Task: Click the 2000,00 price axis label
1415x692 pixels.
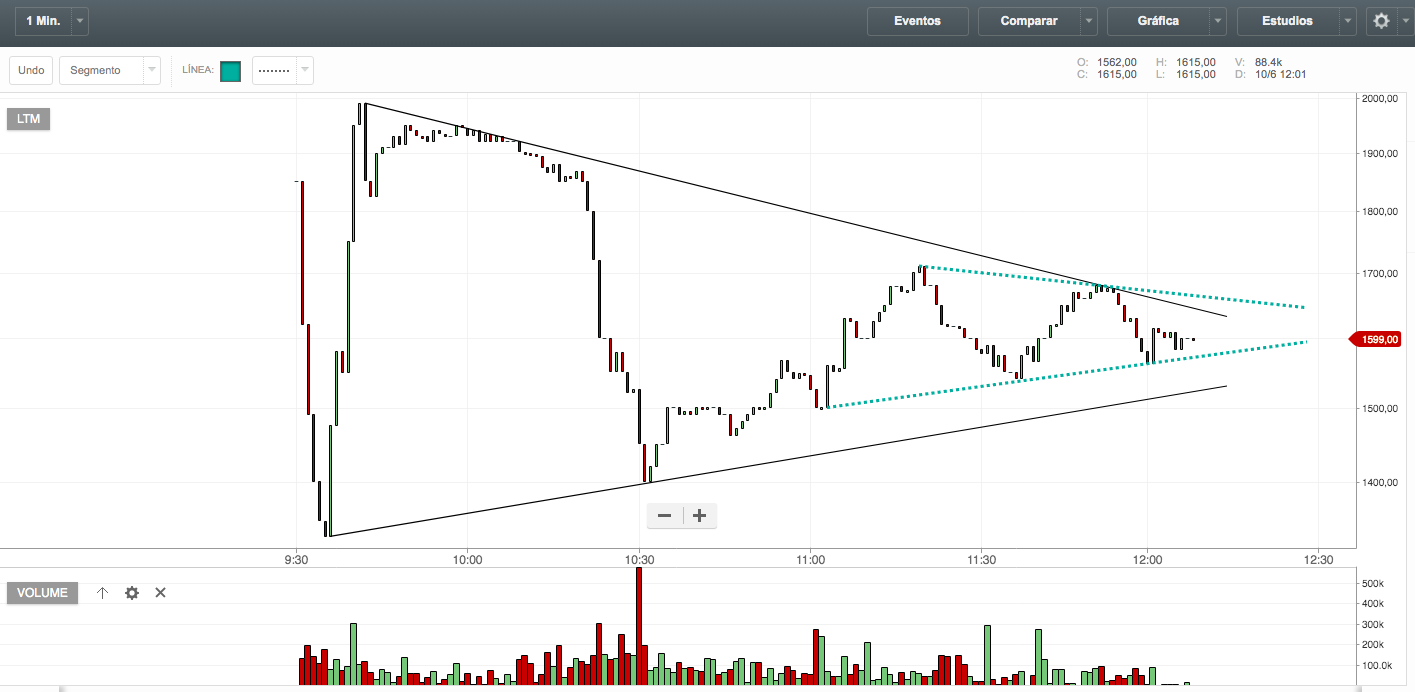Action: tap(1381, 99)
